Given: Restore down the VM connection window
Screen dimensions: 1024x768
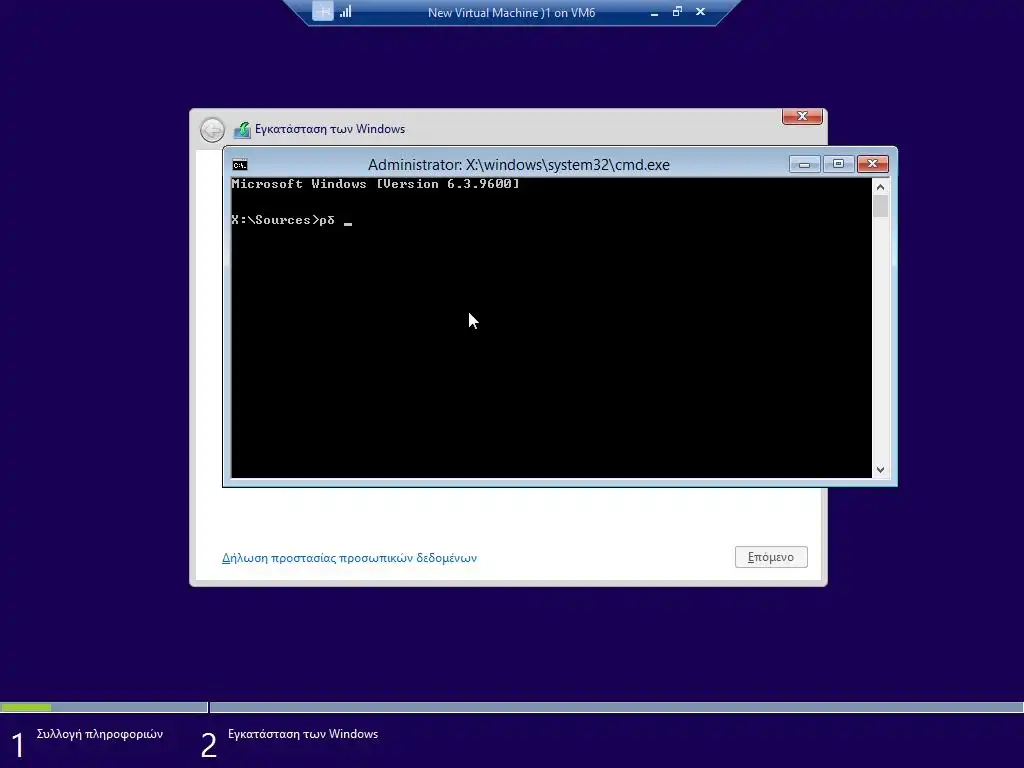Looking at the screenshot, I should click(677, 11).
